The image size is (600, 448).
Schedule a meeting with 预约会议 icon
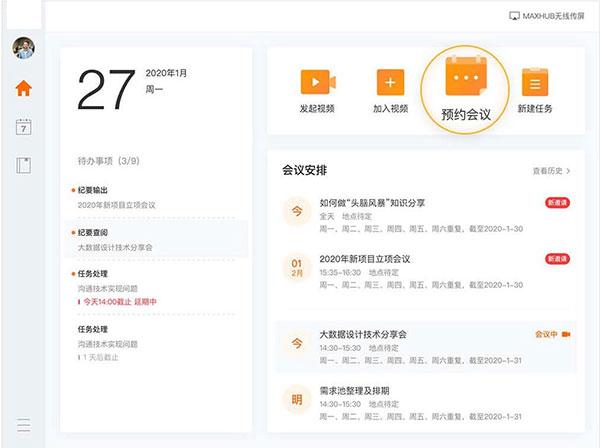click(466, 76)
